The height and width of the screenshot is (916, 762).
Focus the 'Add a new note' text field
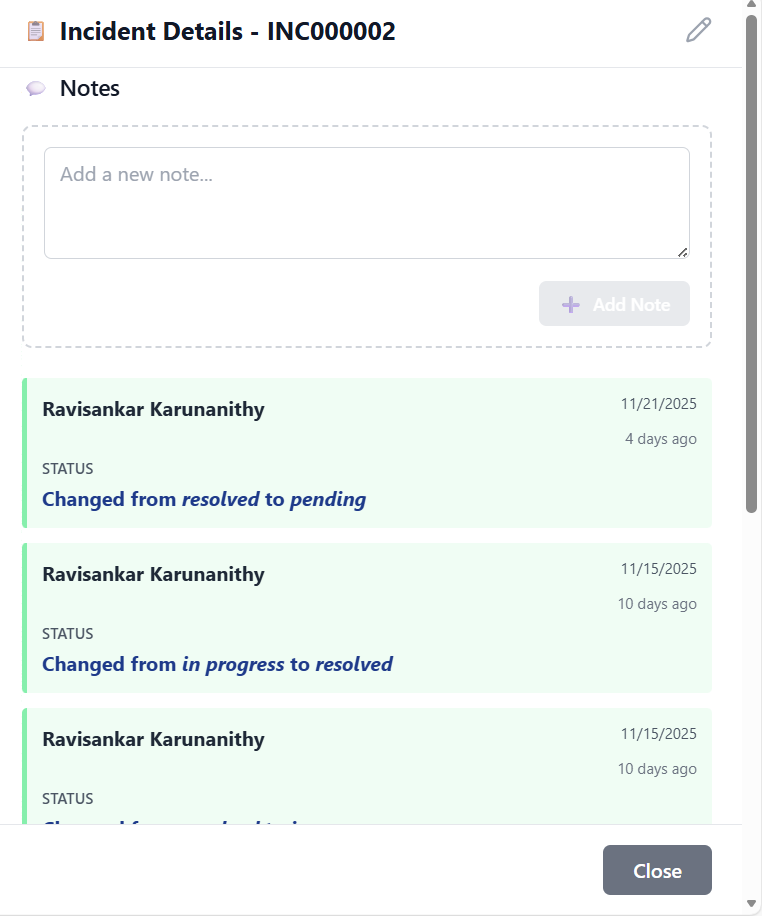366,203
